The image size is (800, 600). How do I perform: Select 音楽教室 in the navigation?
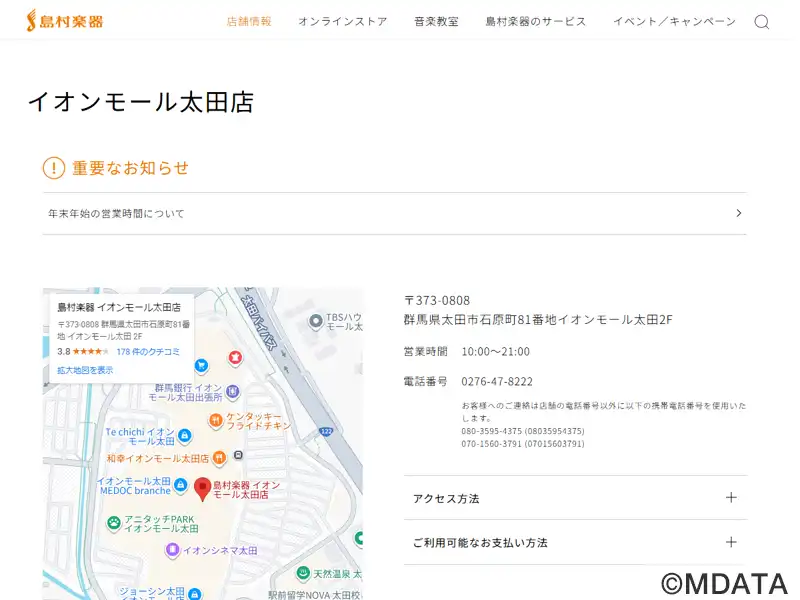(436, 21)
